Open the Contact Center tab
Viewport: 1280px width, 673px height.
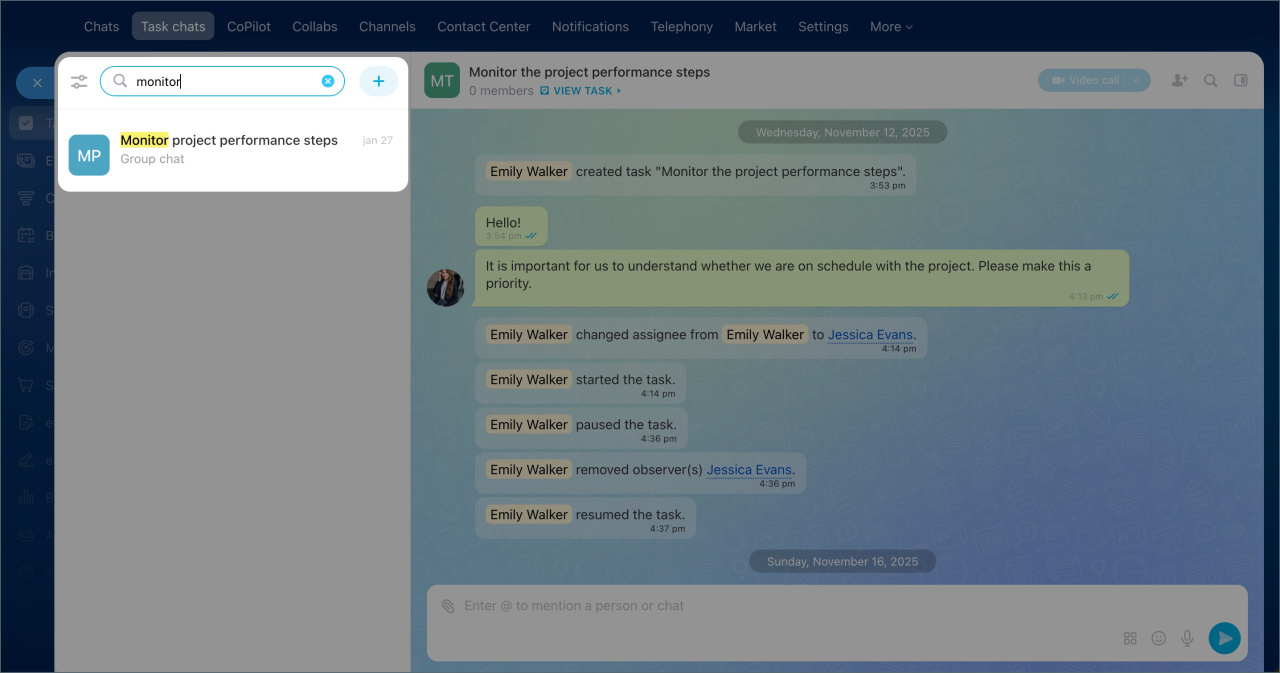click(484, 27)
